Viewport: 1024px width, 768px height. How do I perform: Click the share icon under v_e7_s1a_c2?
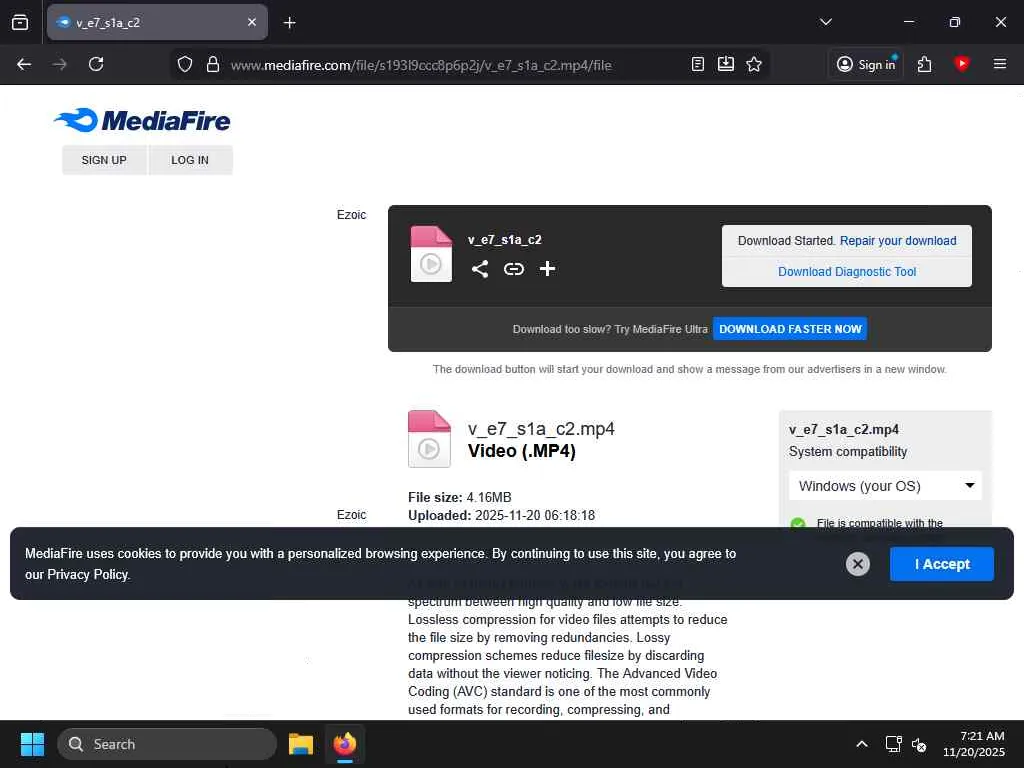480,269
